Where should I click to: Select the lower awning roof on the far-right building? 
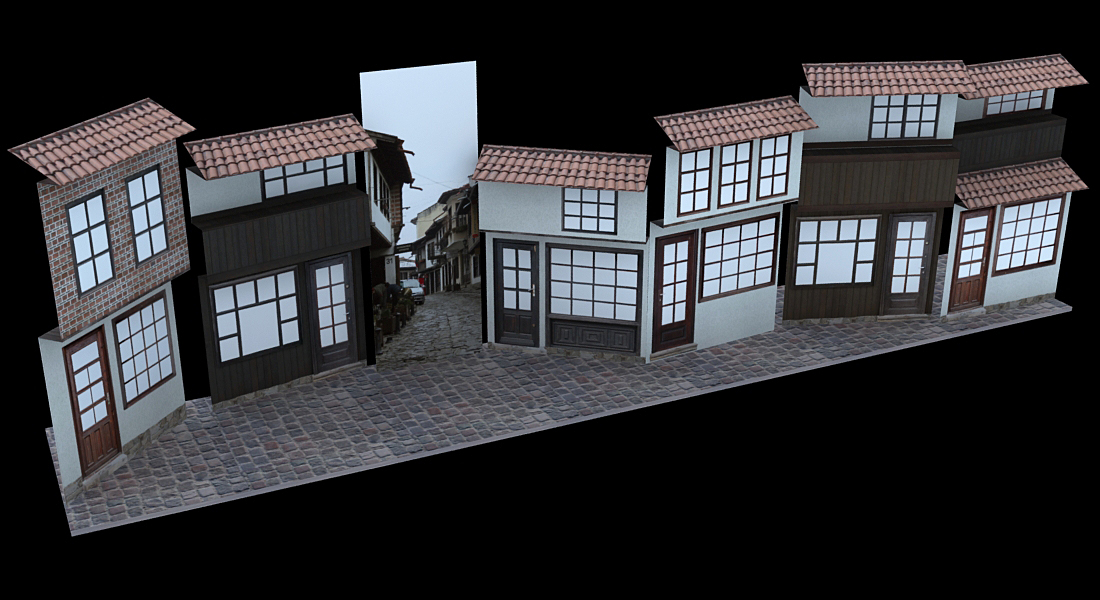[1018, 182]
